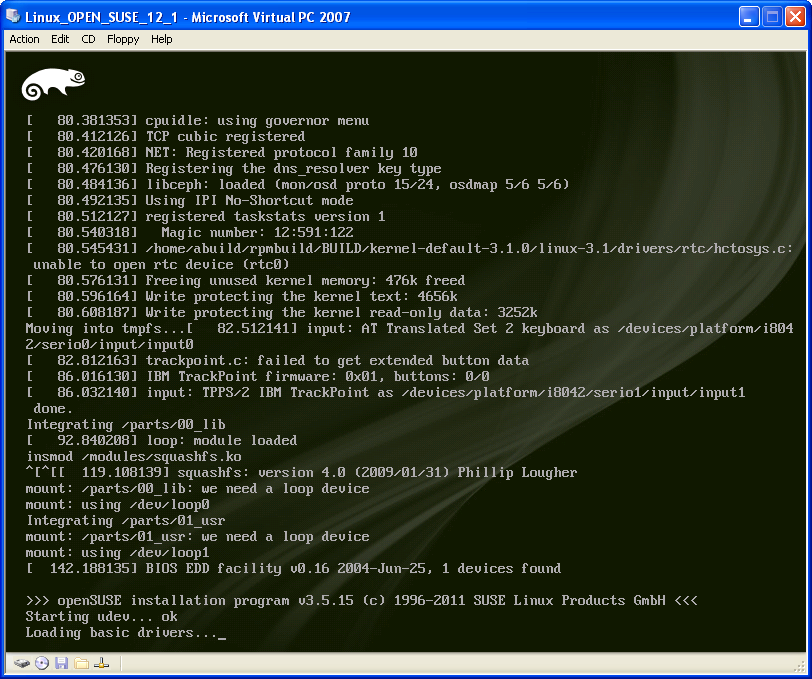Click the CD drive icon in status bar

coord(42,663)
